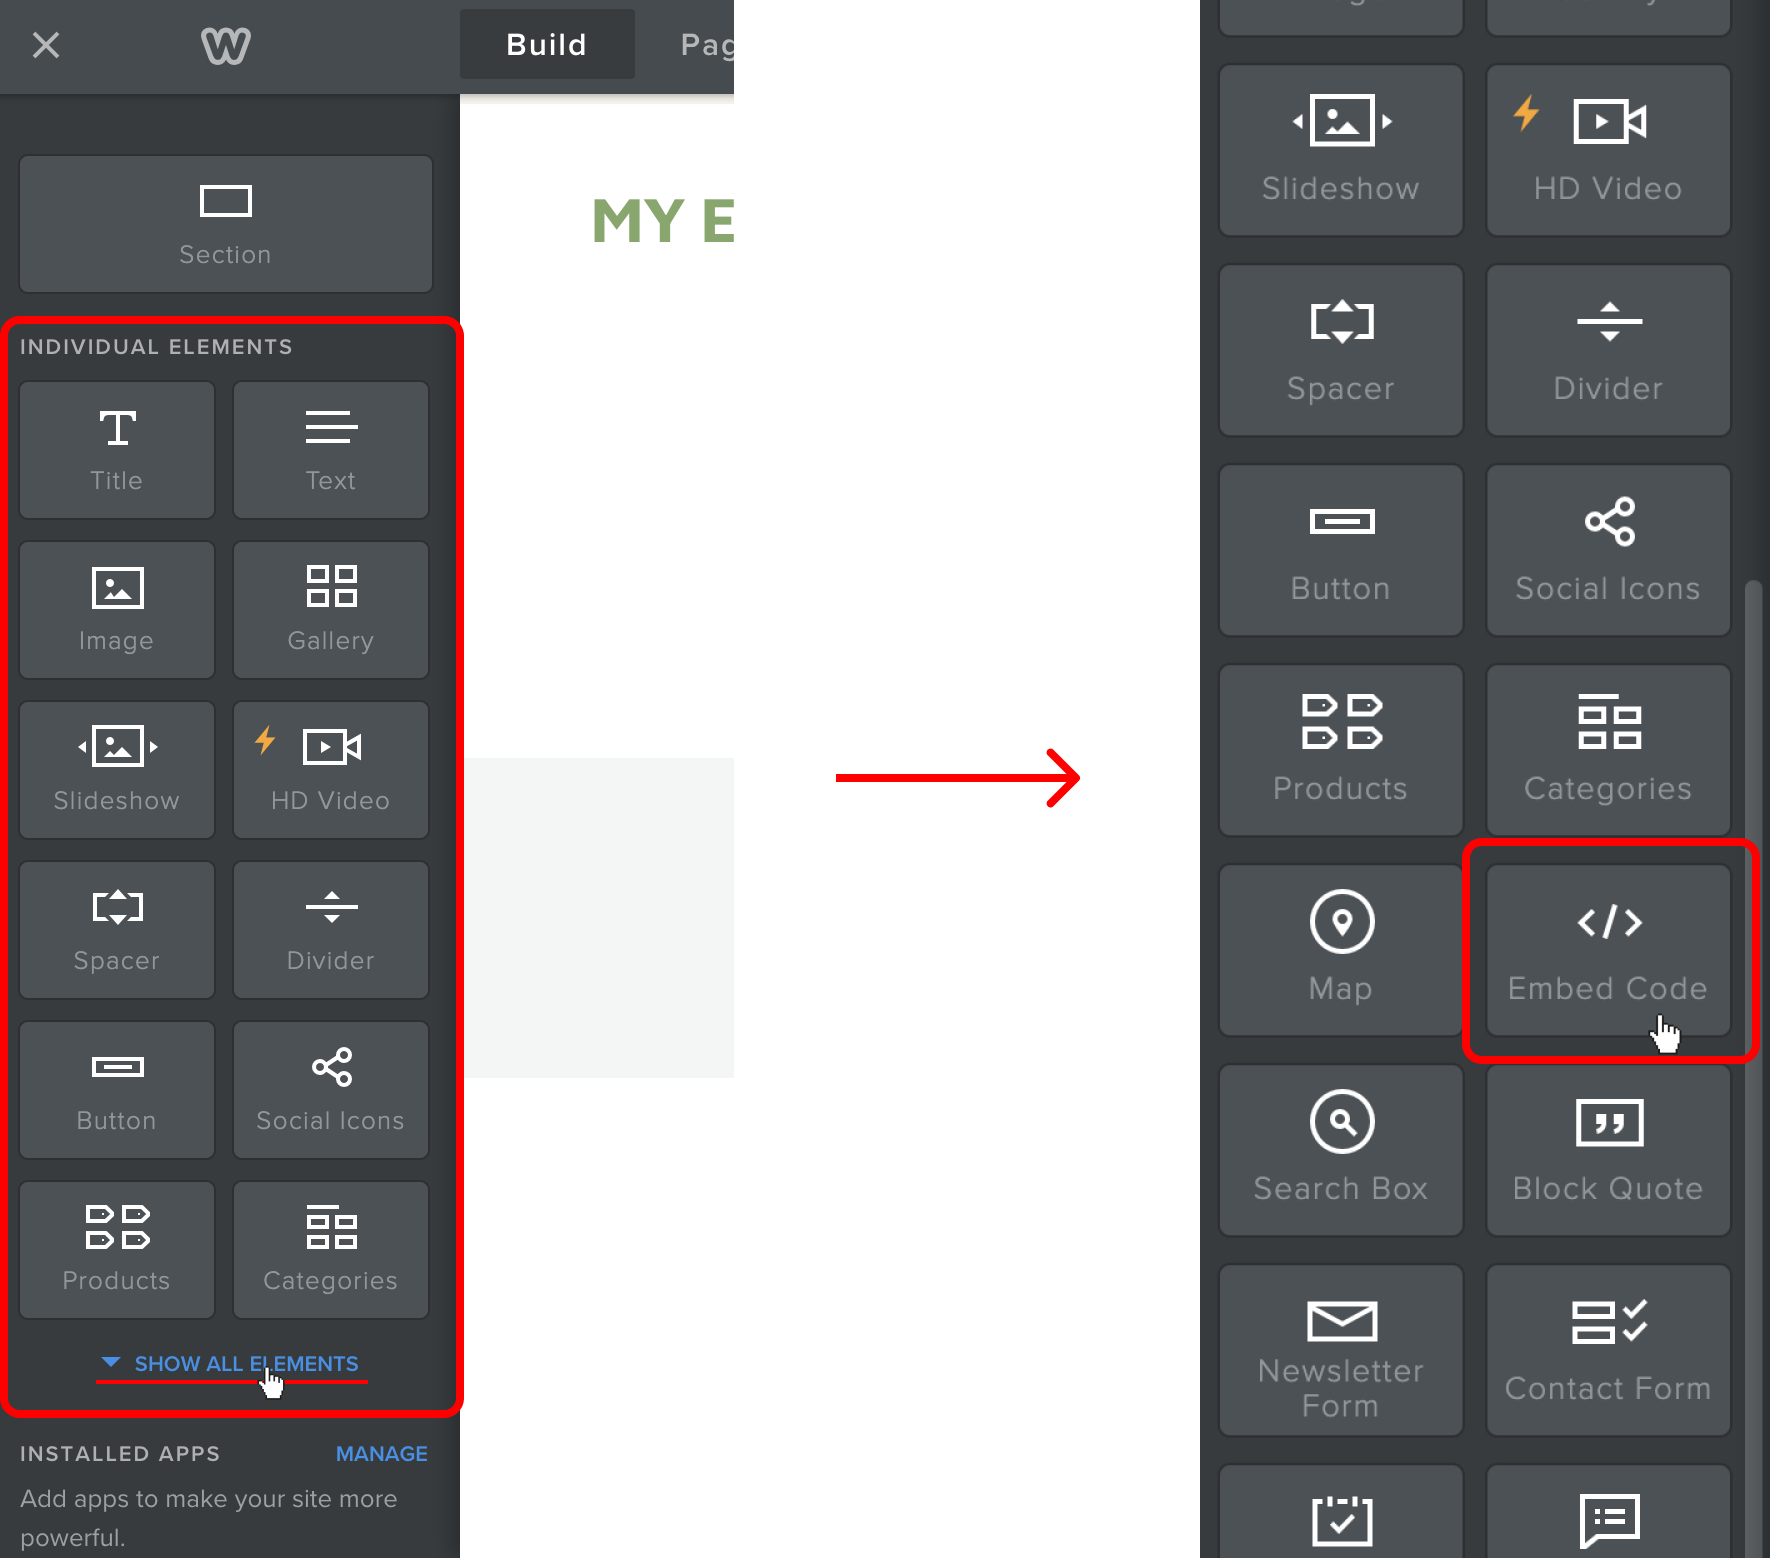Screen dimensions: 1770x1558
Task: Click the Weebly logo
Action: point(226,45)
